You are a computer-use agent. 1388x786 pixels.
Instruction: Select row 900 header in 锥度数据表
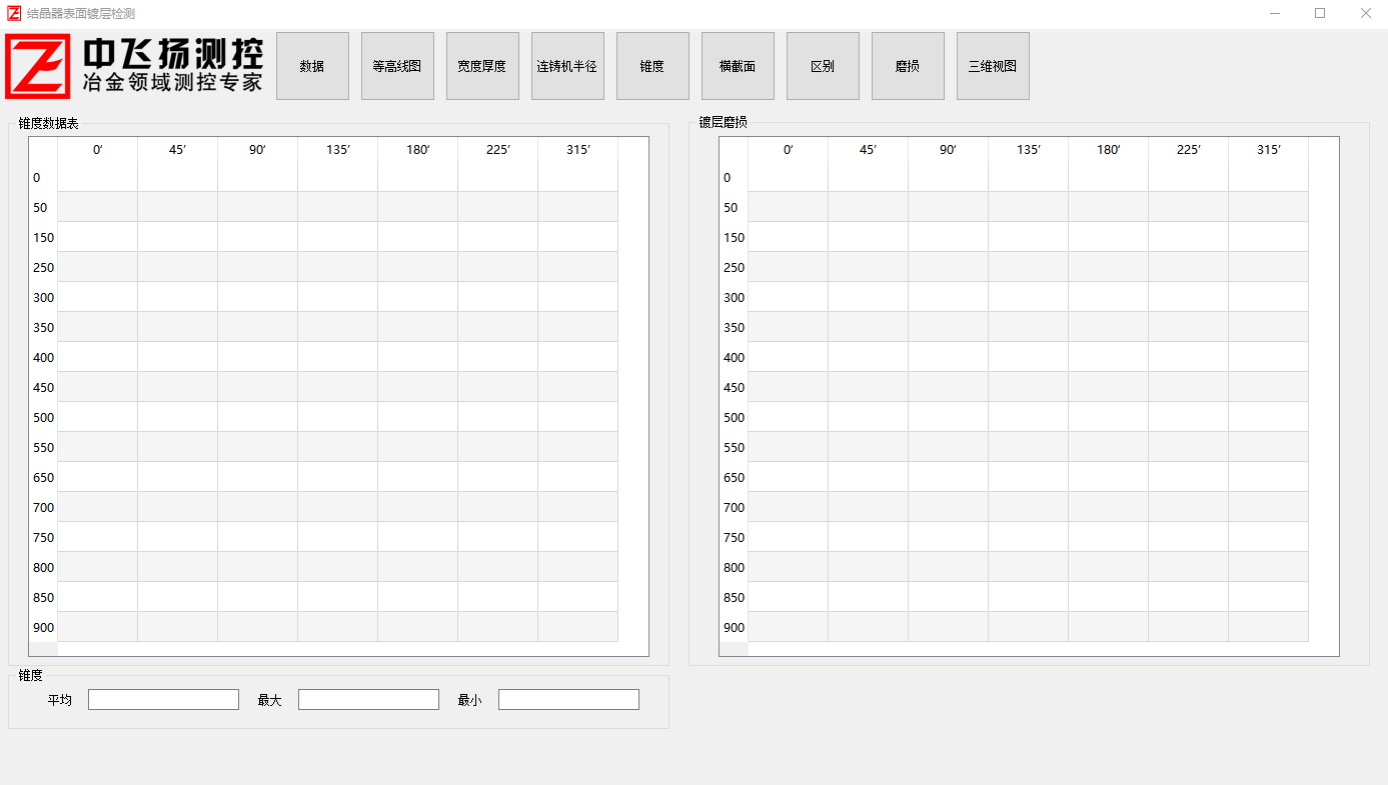(x=43, y=627)
